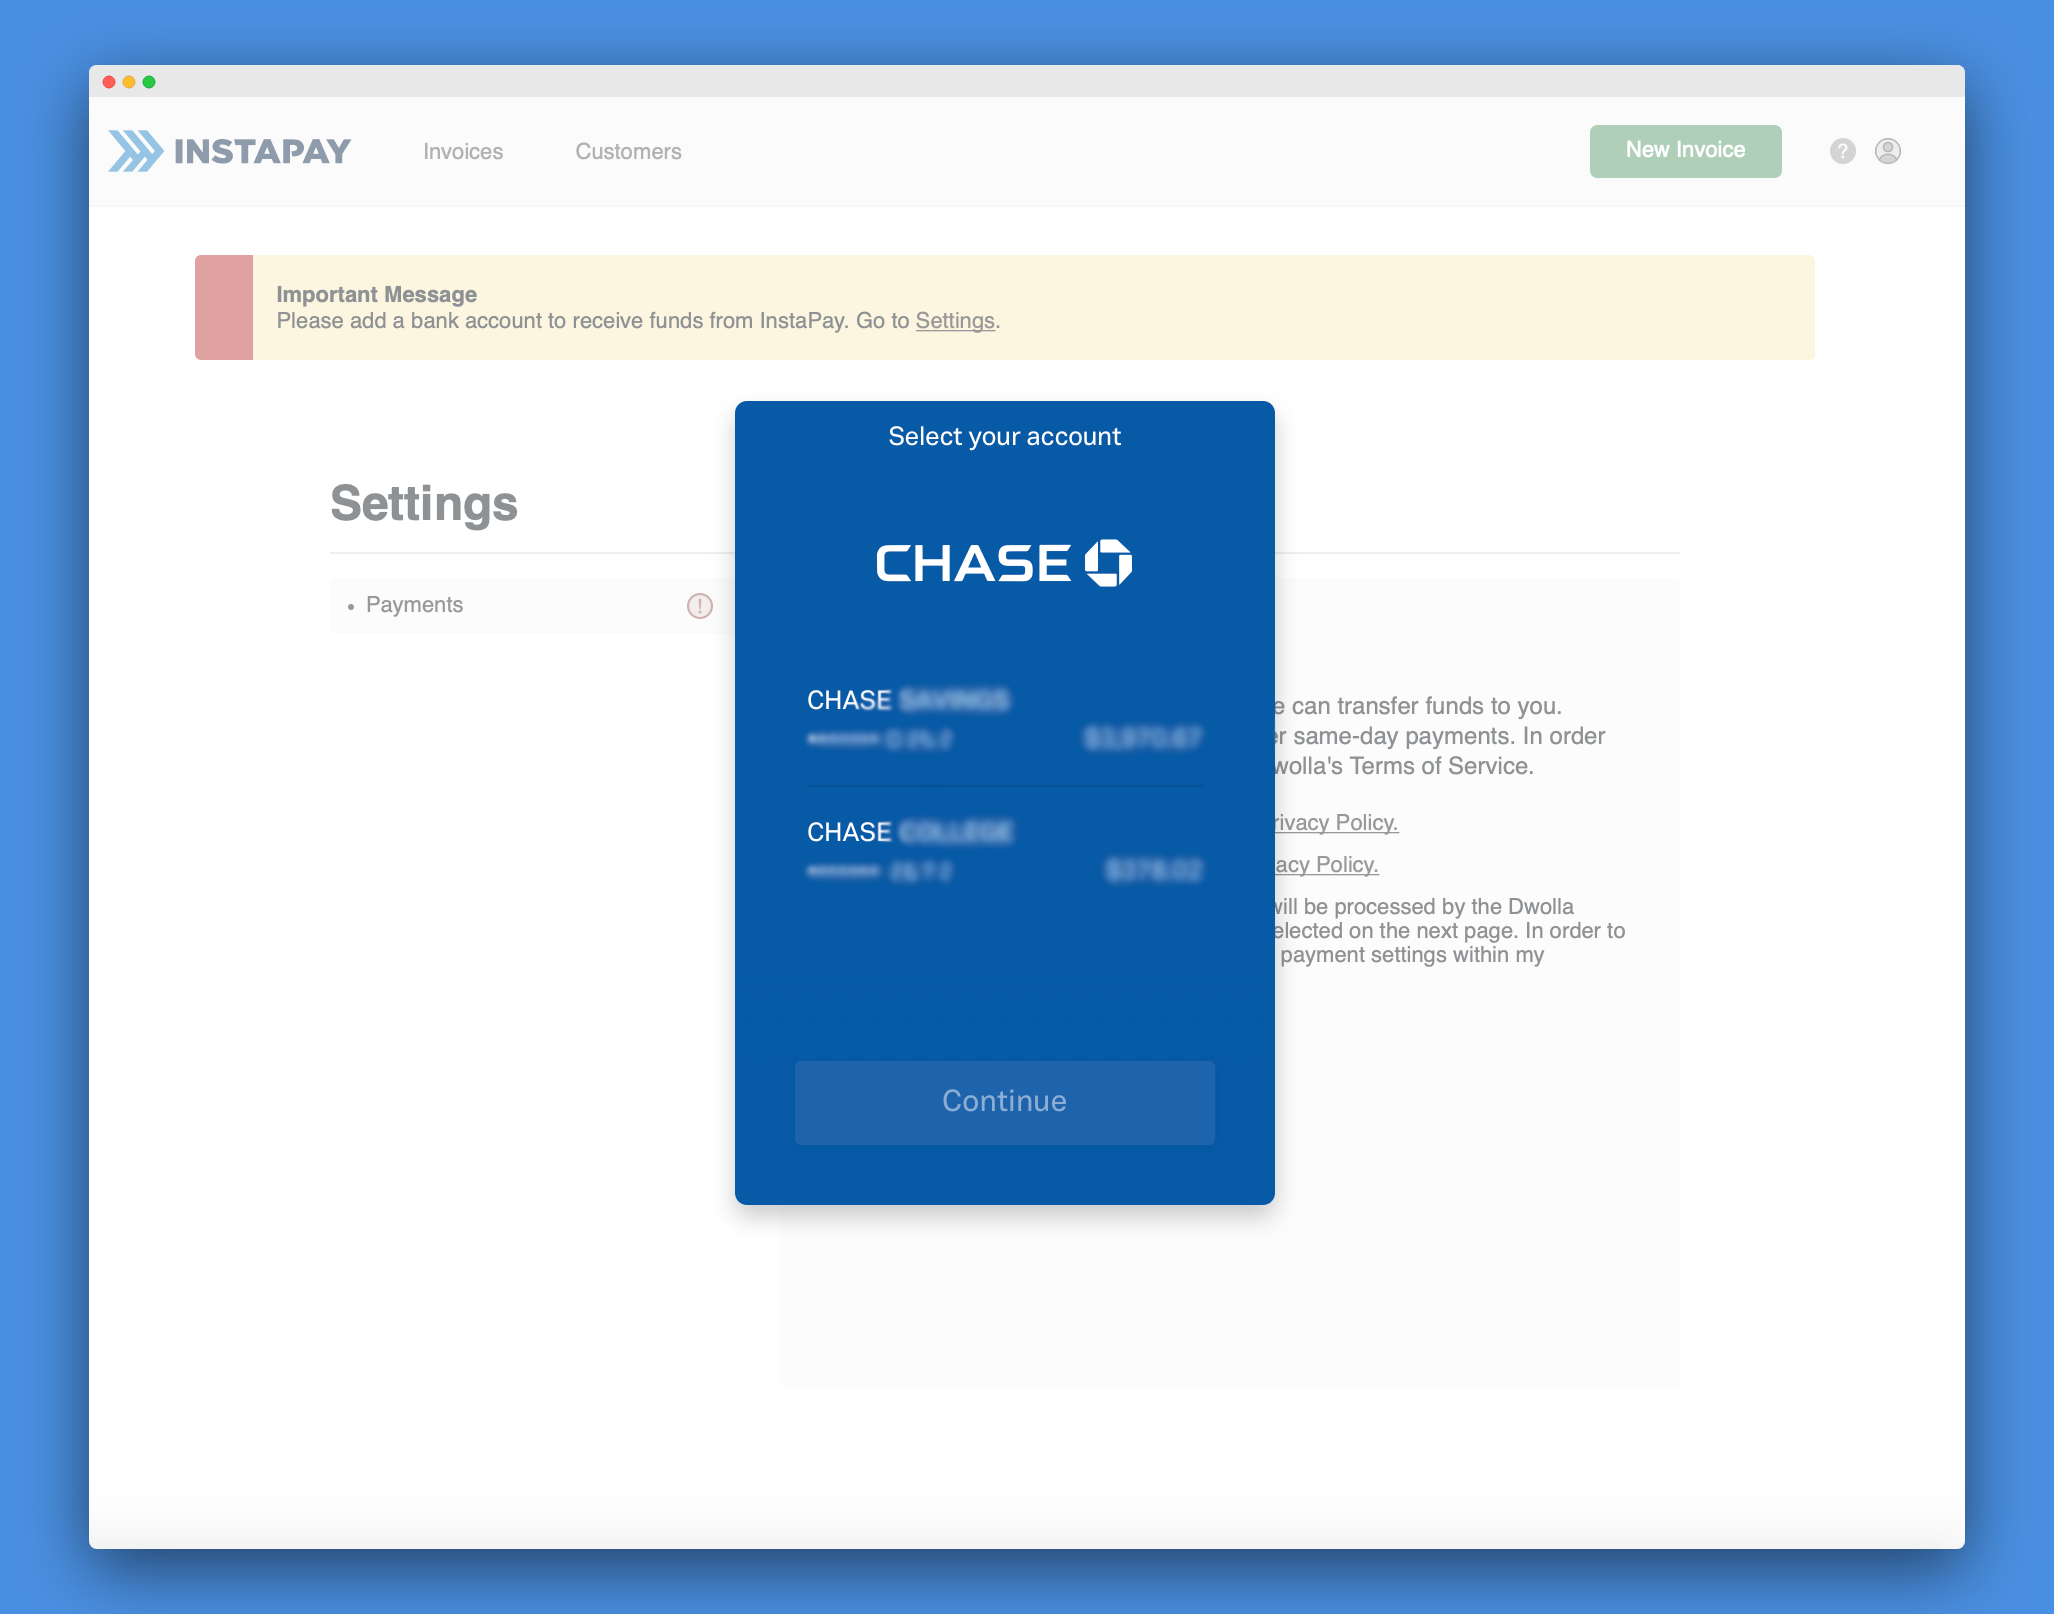This screenshot has width=2054, height=1614.
Task: Follow the Settings link in the banner
Action: [x=954, y=321]
